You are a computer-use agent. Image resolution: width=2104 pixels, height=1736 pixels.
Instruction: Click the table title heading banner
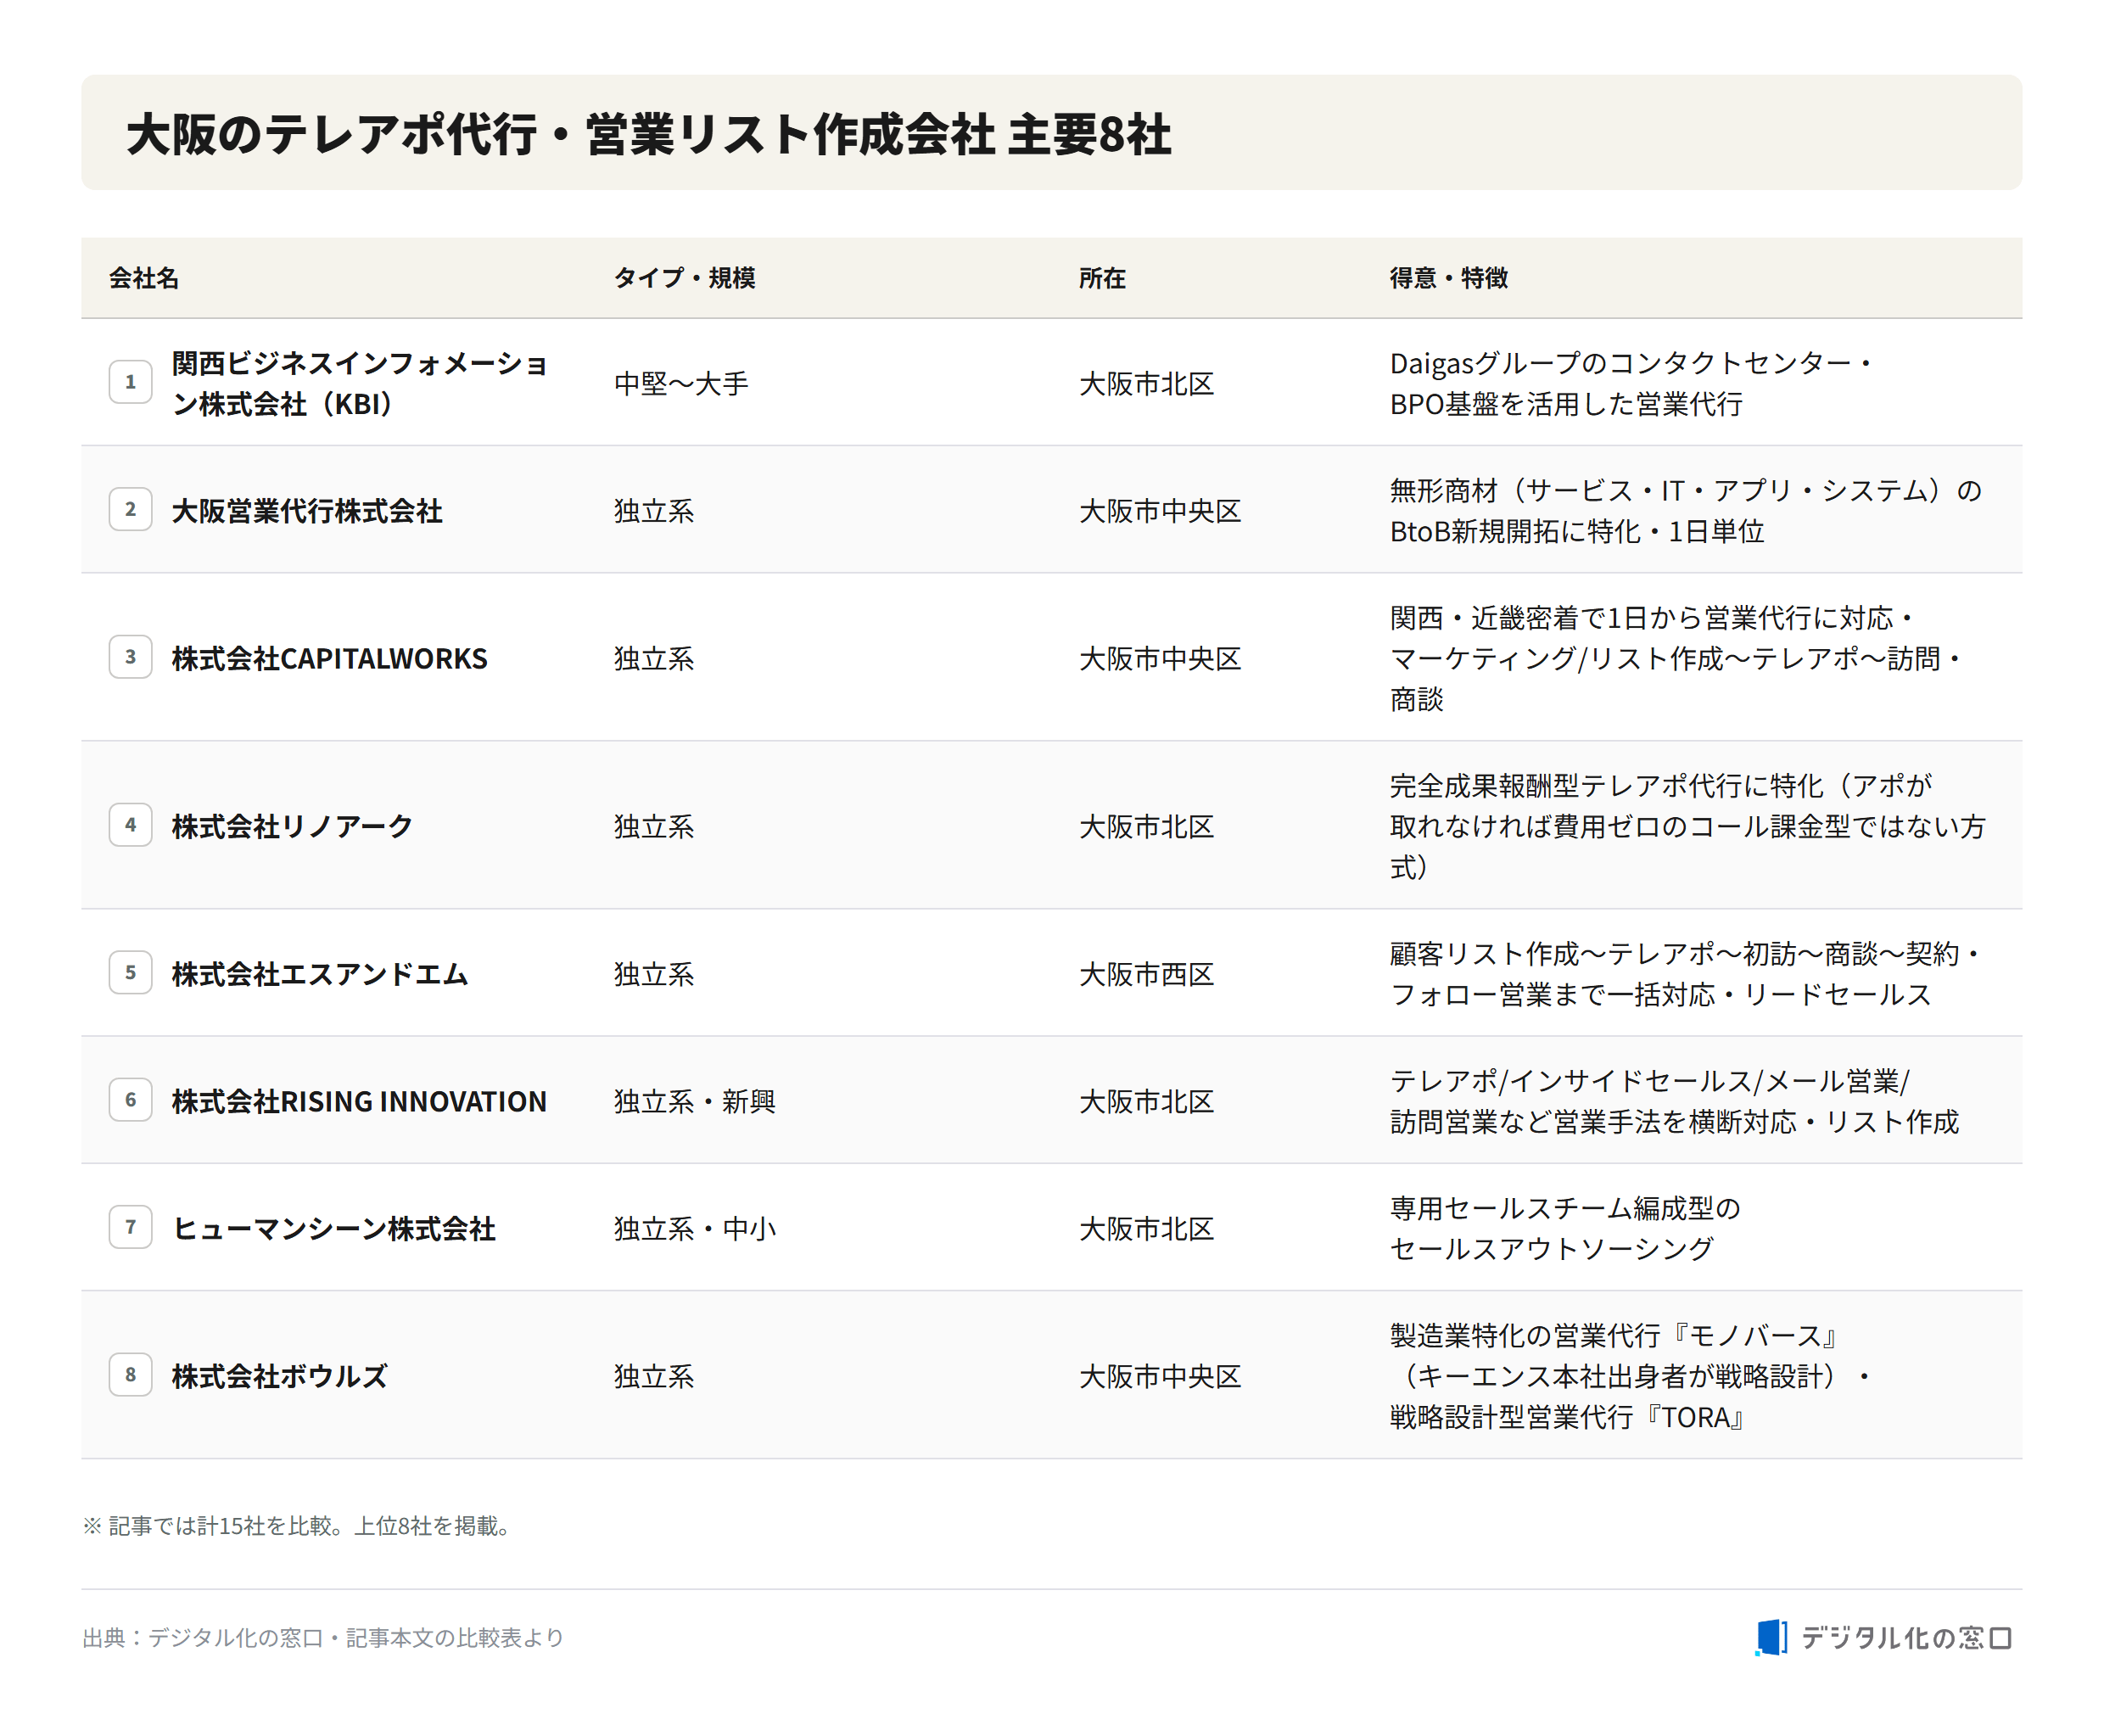pyautogui.click(x=1051, y=132)
